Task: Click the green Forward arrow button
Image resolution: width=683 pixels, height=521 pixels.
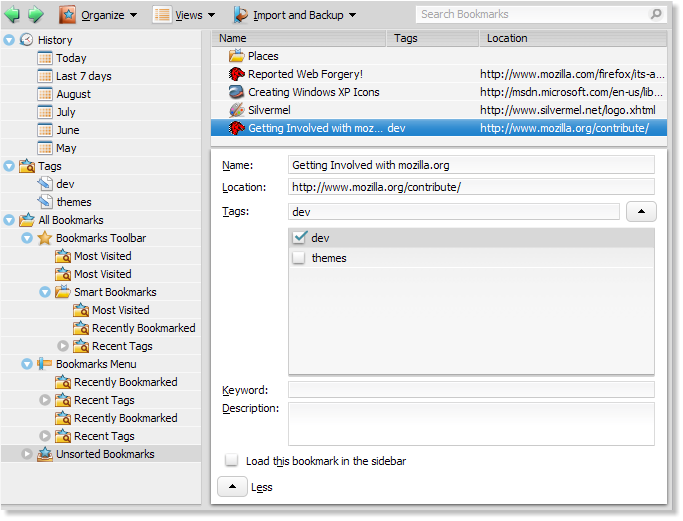Action: [x=35, y=14]
